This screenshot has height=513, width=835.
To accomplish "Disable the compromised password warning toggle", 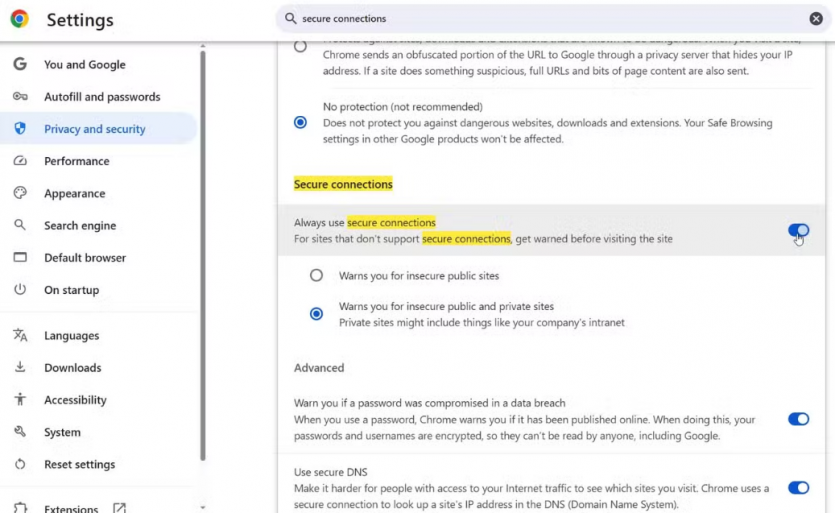I will click(798, 419).
